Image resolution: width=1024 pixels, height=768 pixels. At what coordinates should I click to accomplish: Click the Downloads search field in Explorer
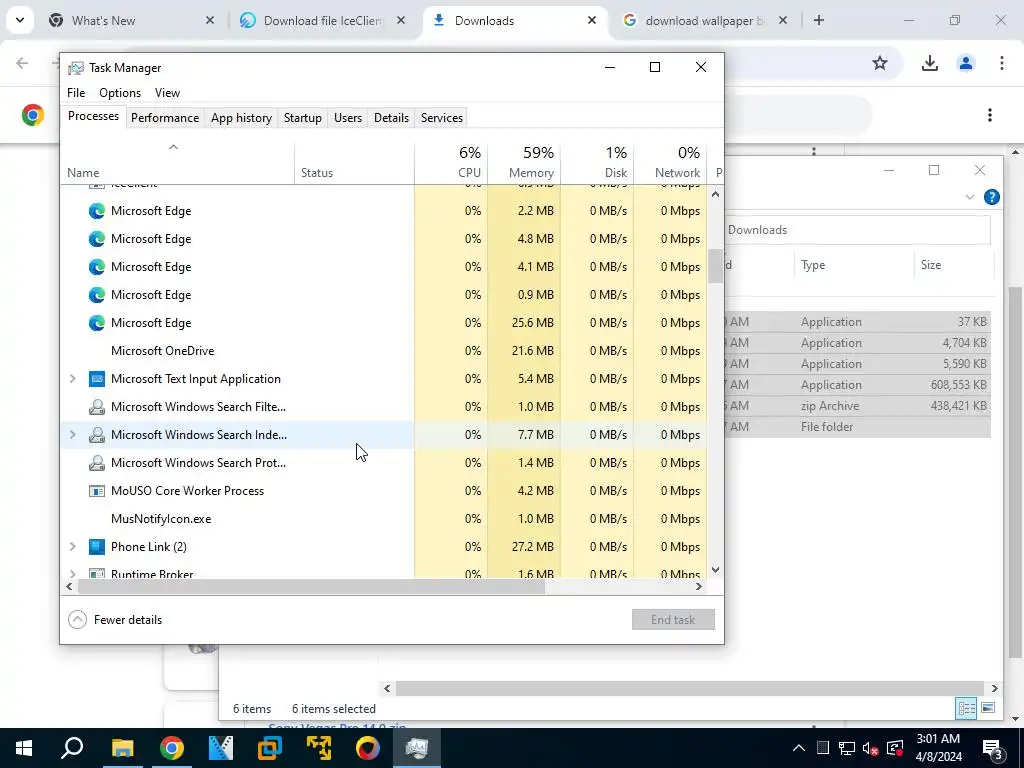(858, 230)
